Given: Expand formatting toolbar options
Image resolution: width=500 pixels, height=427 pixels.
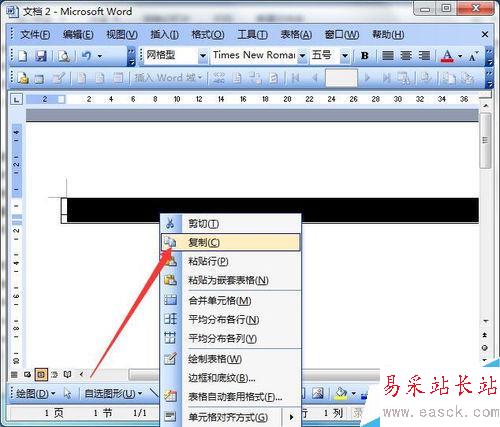Looking at the screenshot, I should point(489,57).
